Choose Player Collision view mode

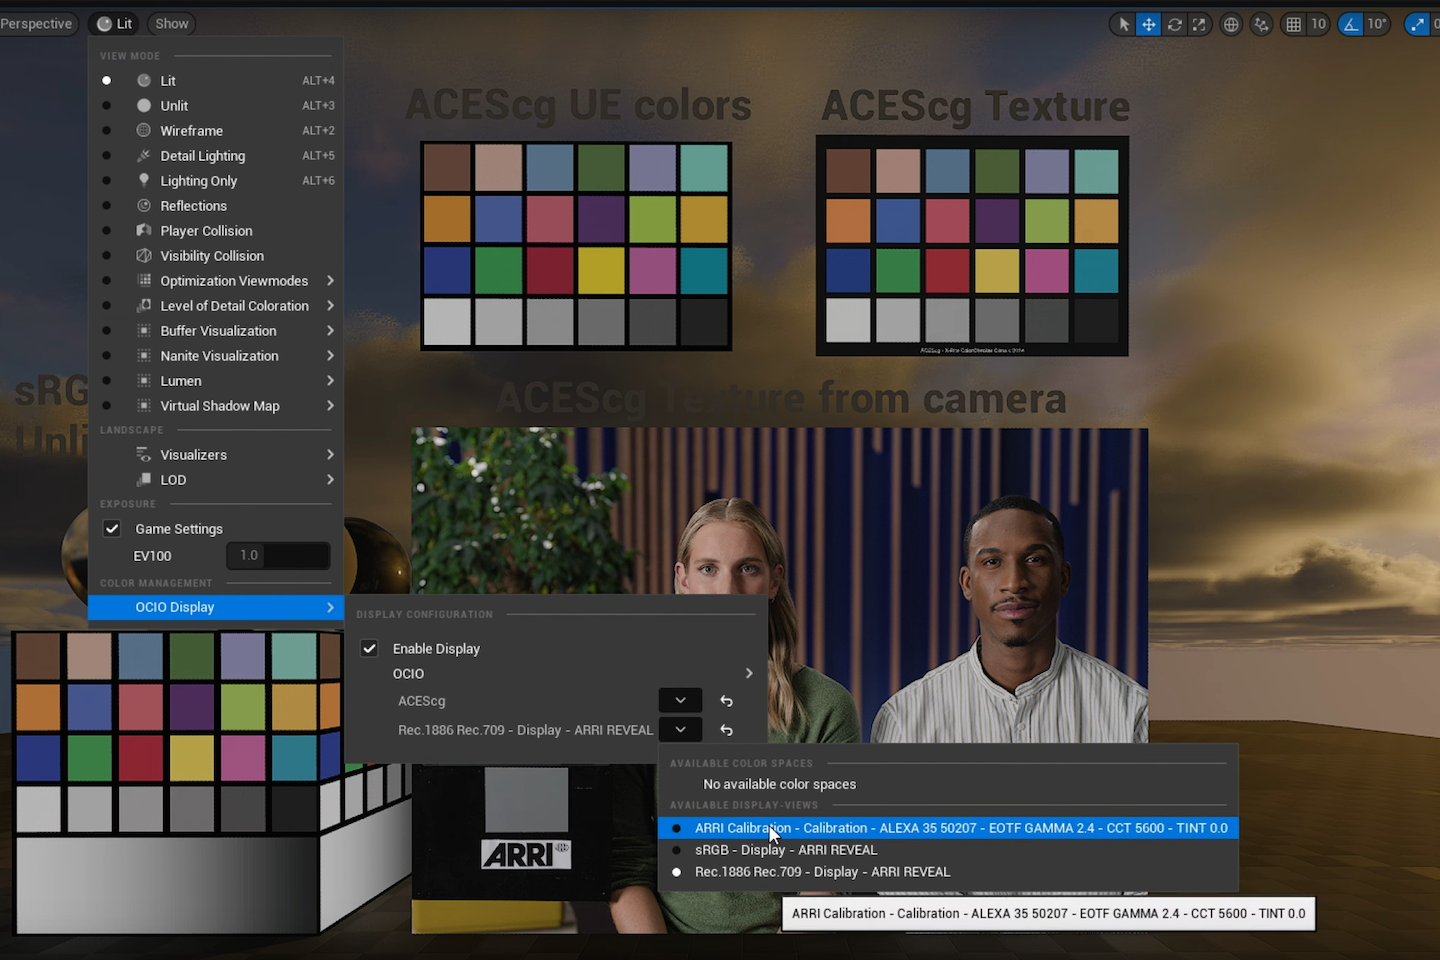[x=216, y=231]
